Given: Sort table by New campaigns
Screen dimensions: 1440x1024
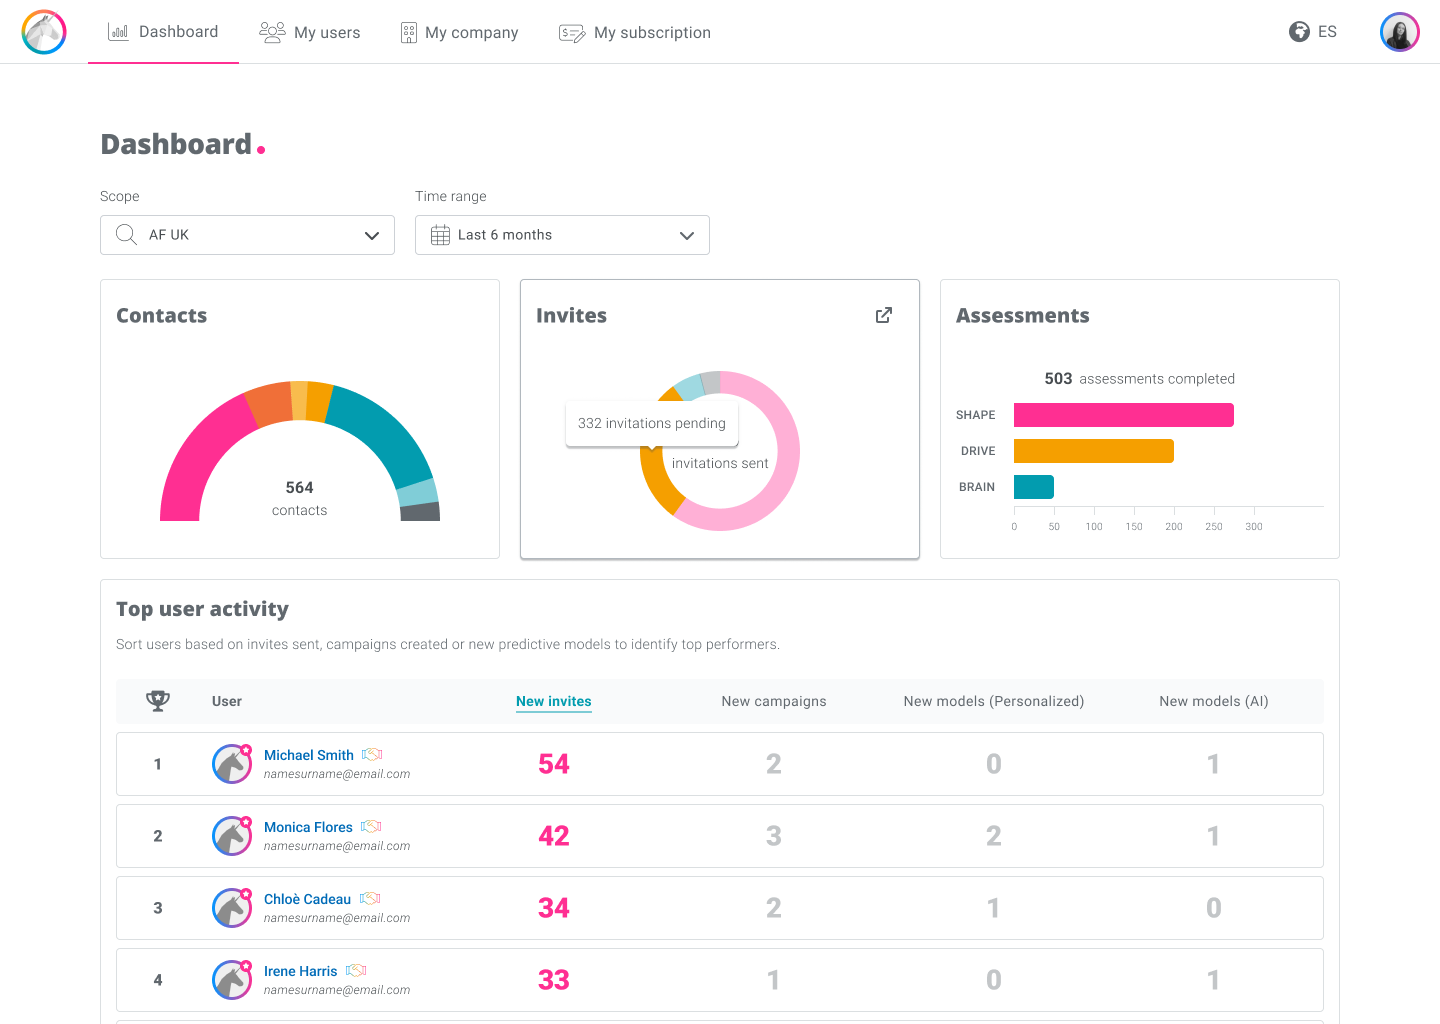Looking at the screenshot, I should (774, 701).
